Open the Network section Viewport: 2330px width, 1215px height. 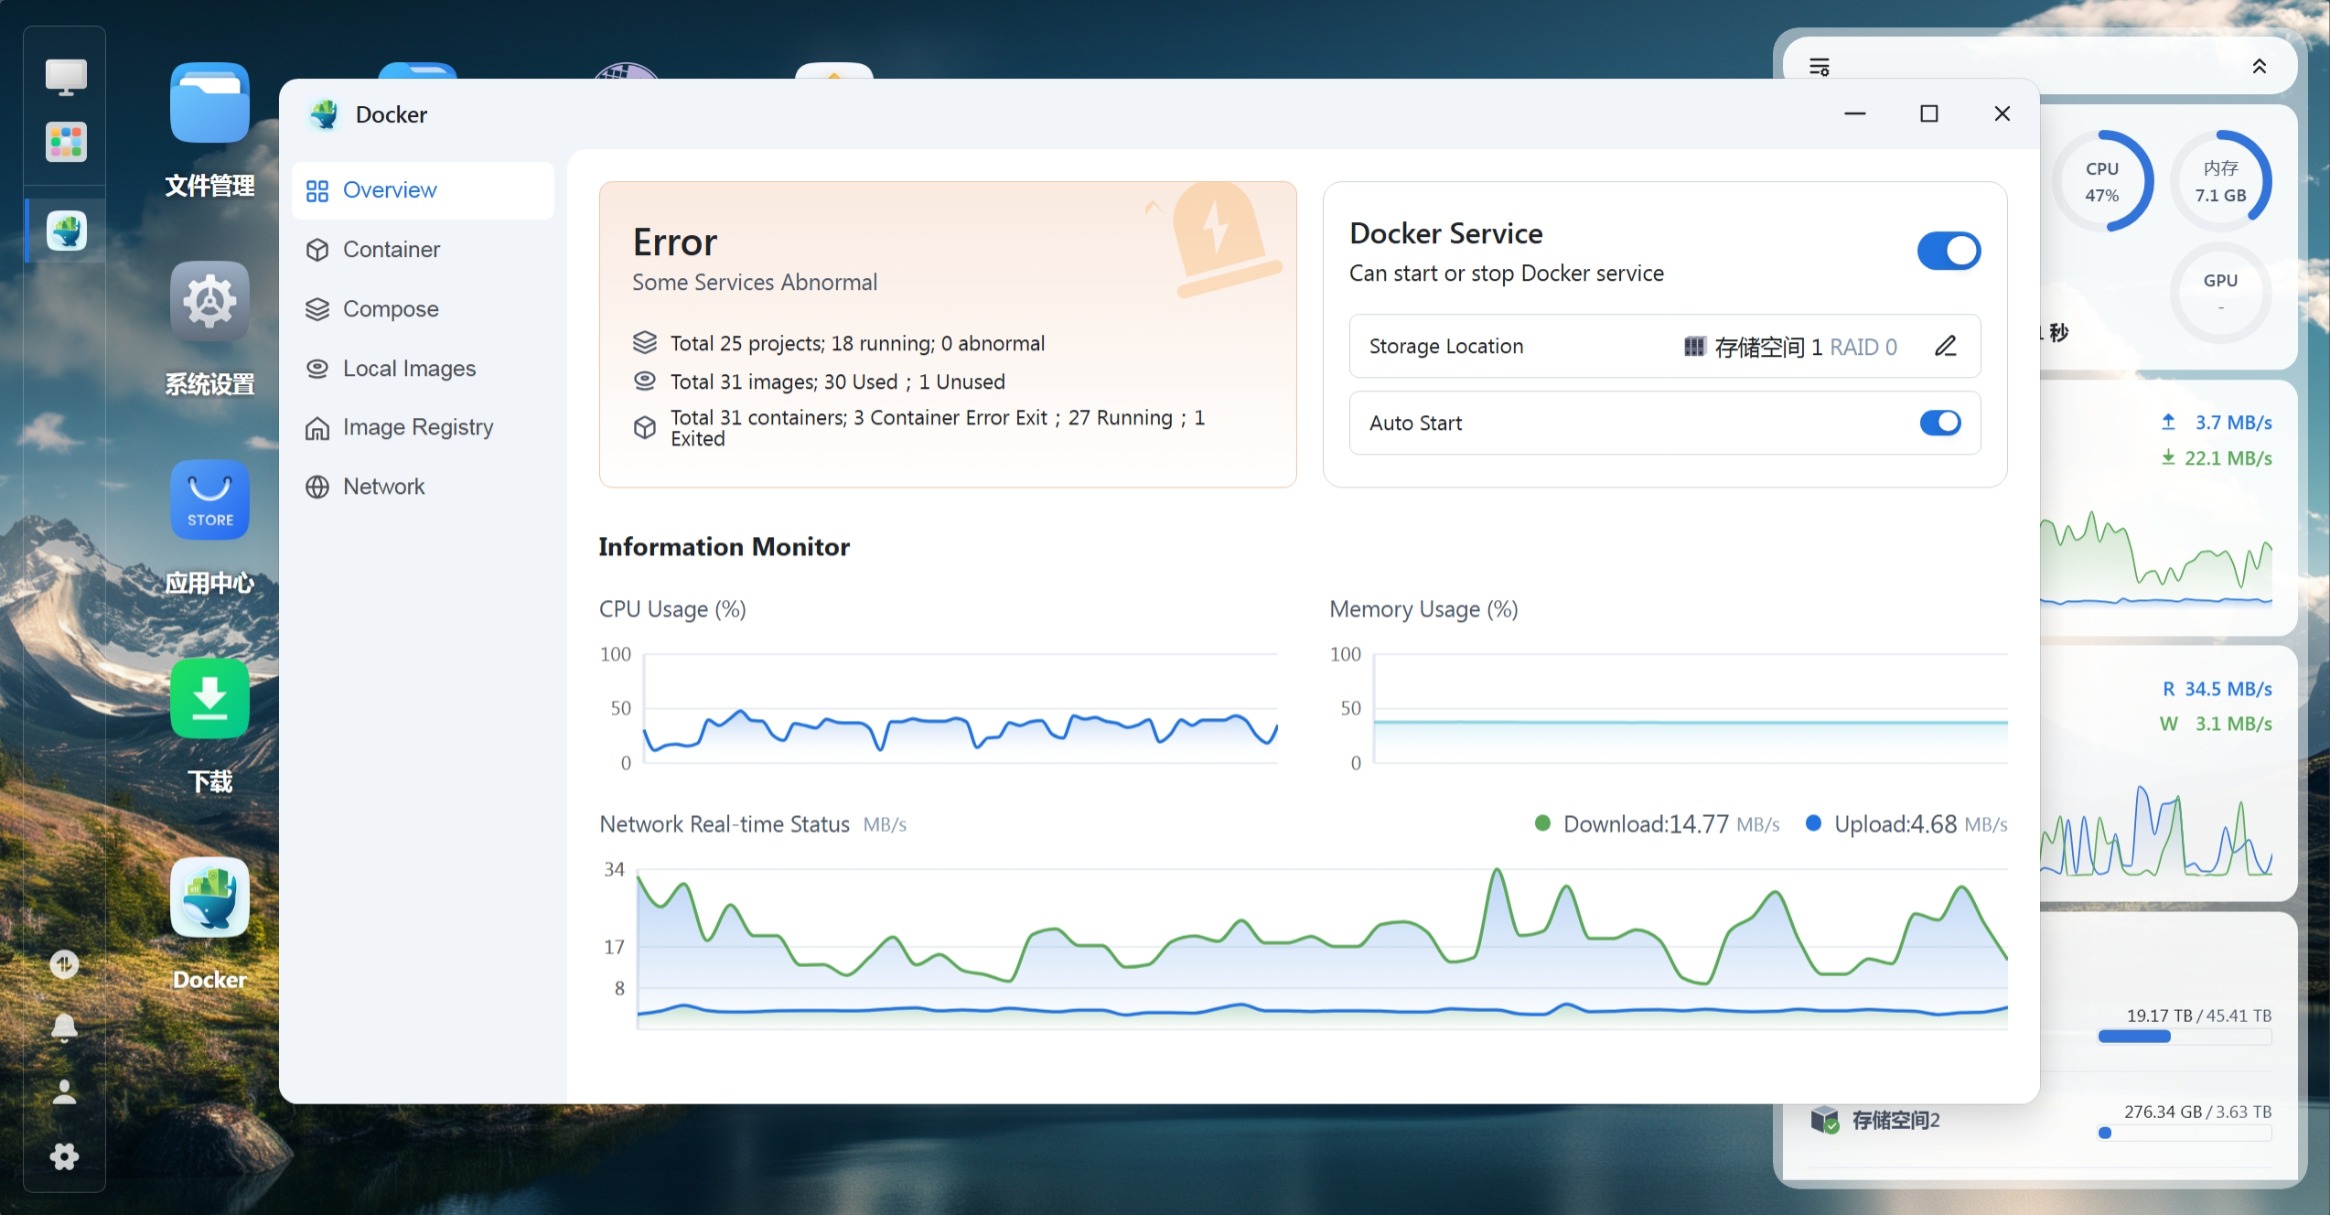(x=383, y=486)
